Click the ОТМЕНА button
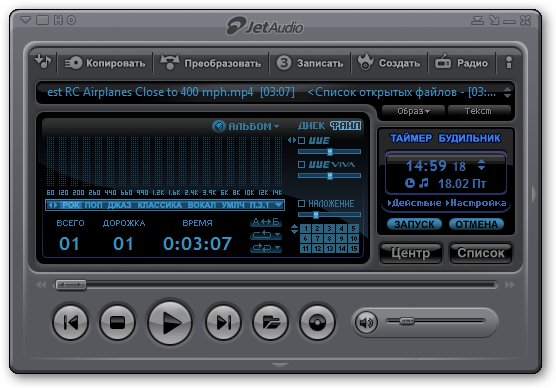This screenshot has height=388, width=556. point(476,224)
